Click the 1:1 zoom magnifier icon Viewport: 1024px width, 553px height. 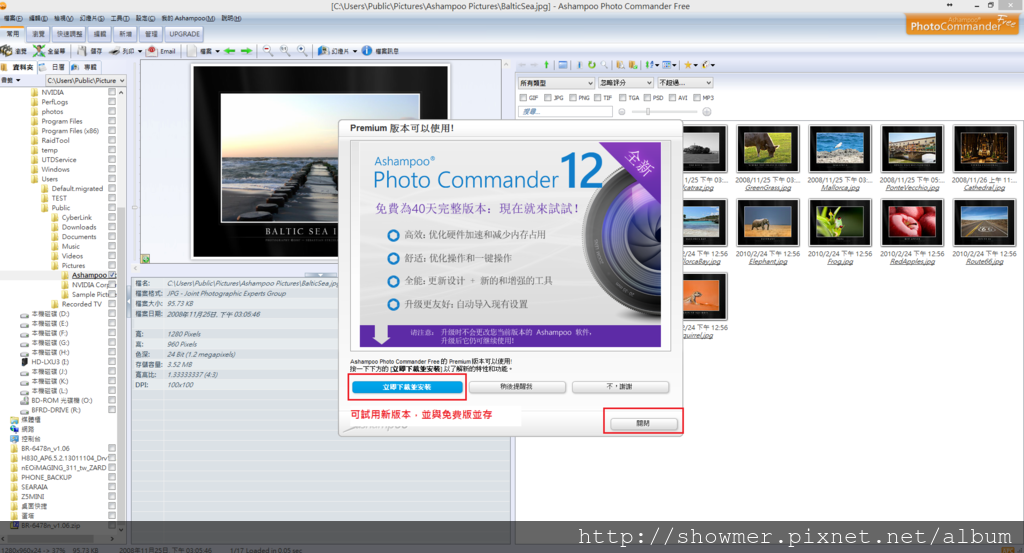[285, 50]
